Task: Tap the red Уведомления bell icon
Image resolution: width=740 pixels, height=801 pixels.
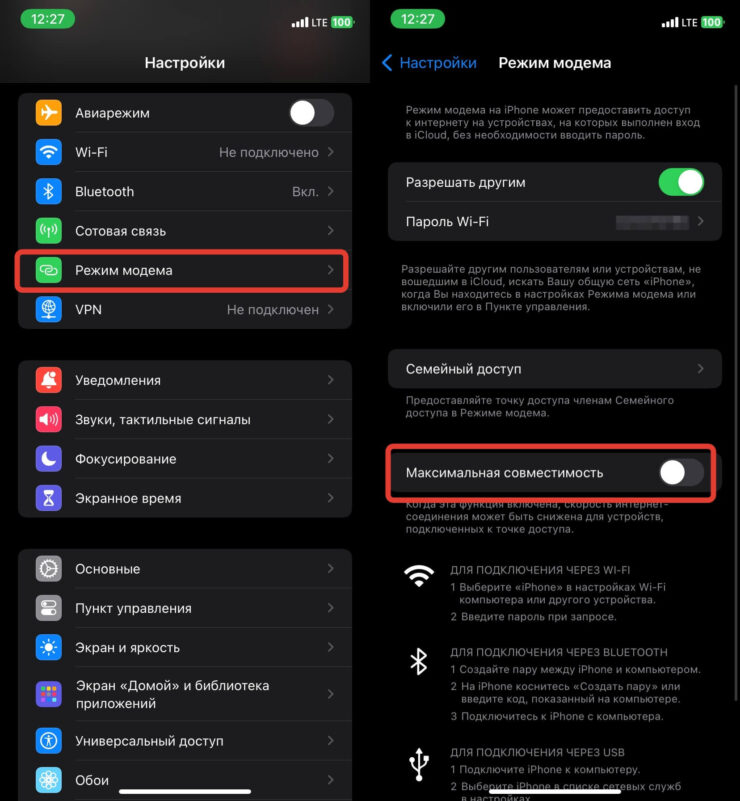Action: point(49,380)
